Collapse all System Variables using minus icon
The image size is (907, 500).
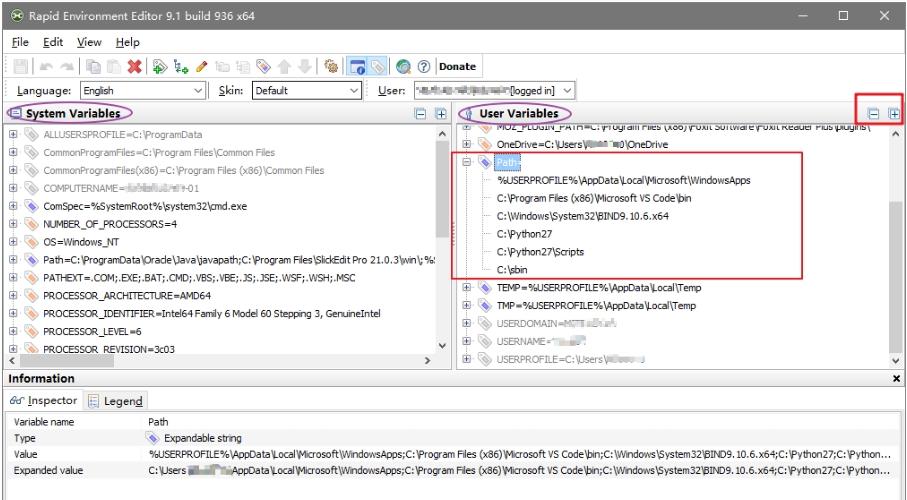(x=421, y=113)
